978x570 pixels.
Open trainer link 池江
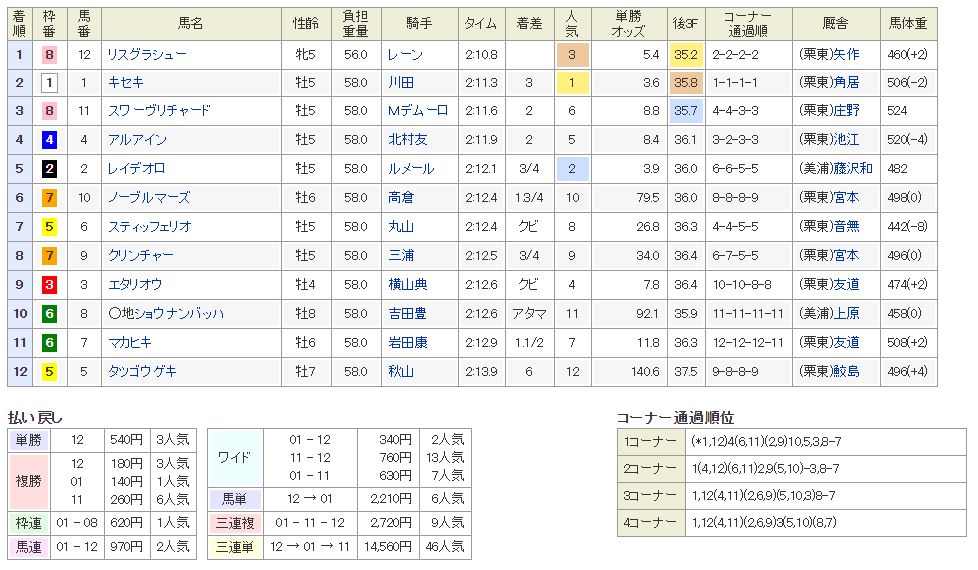(846, 140)
